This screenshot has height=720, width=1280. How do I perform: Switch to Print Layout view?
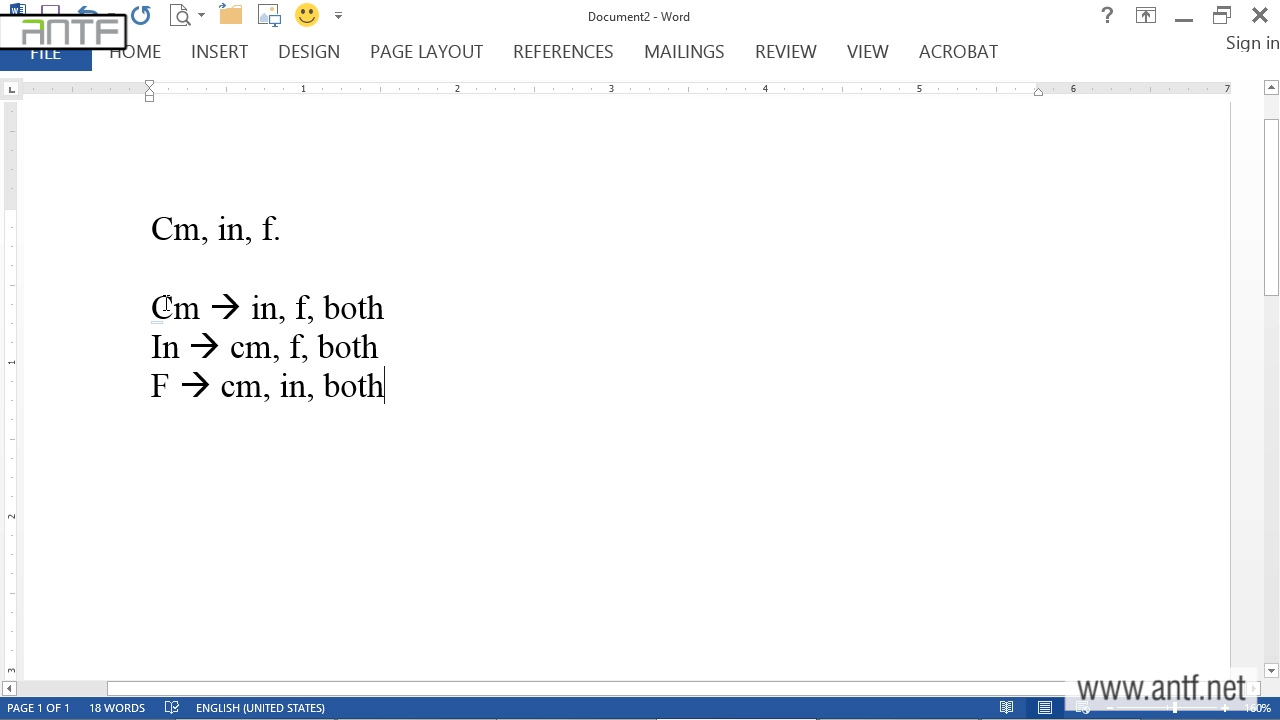pos(1045,708)
